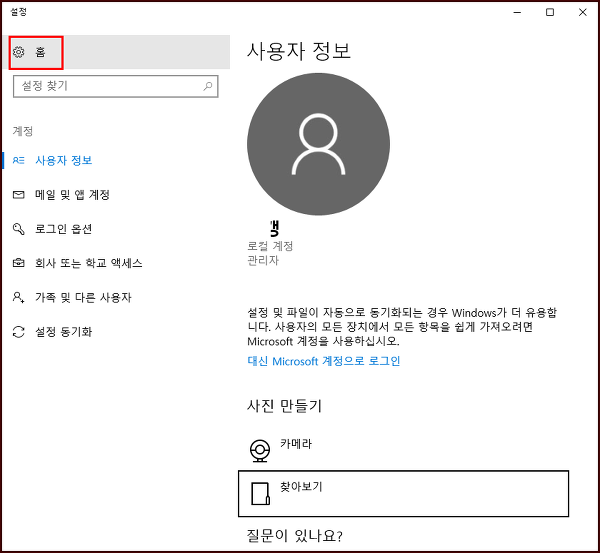The width and height of the screenshot is (600, 553).
Task: Click the sync arrows icon
Action: 18,332
